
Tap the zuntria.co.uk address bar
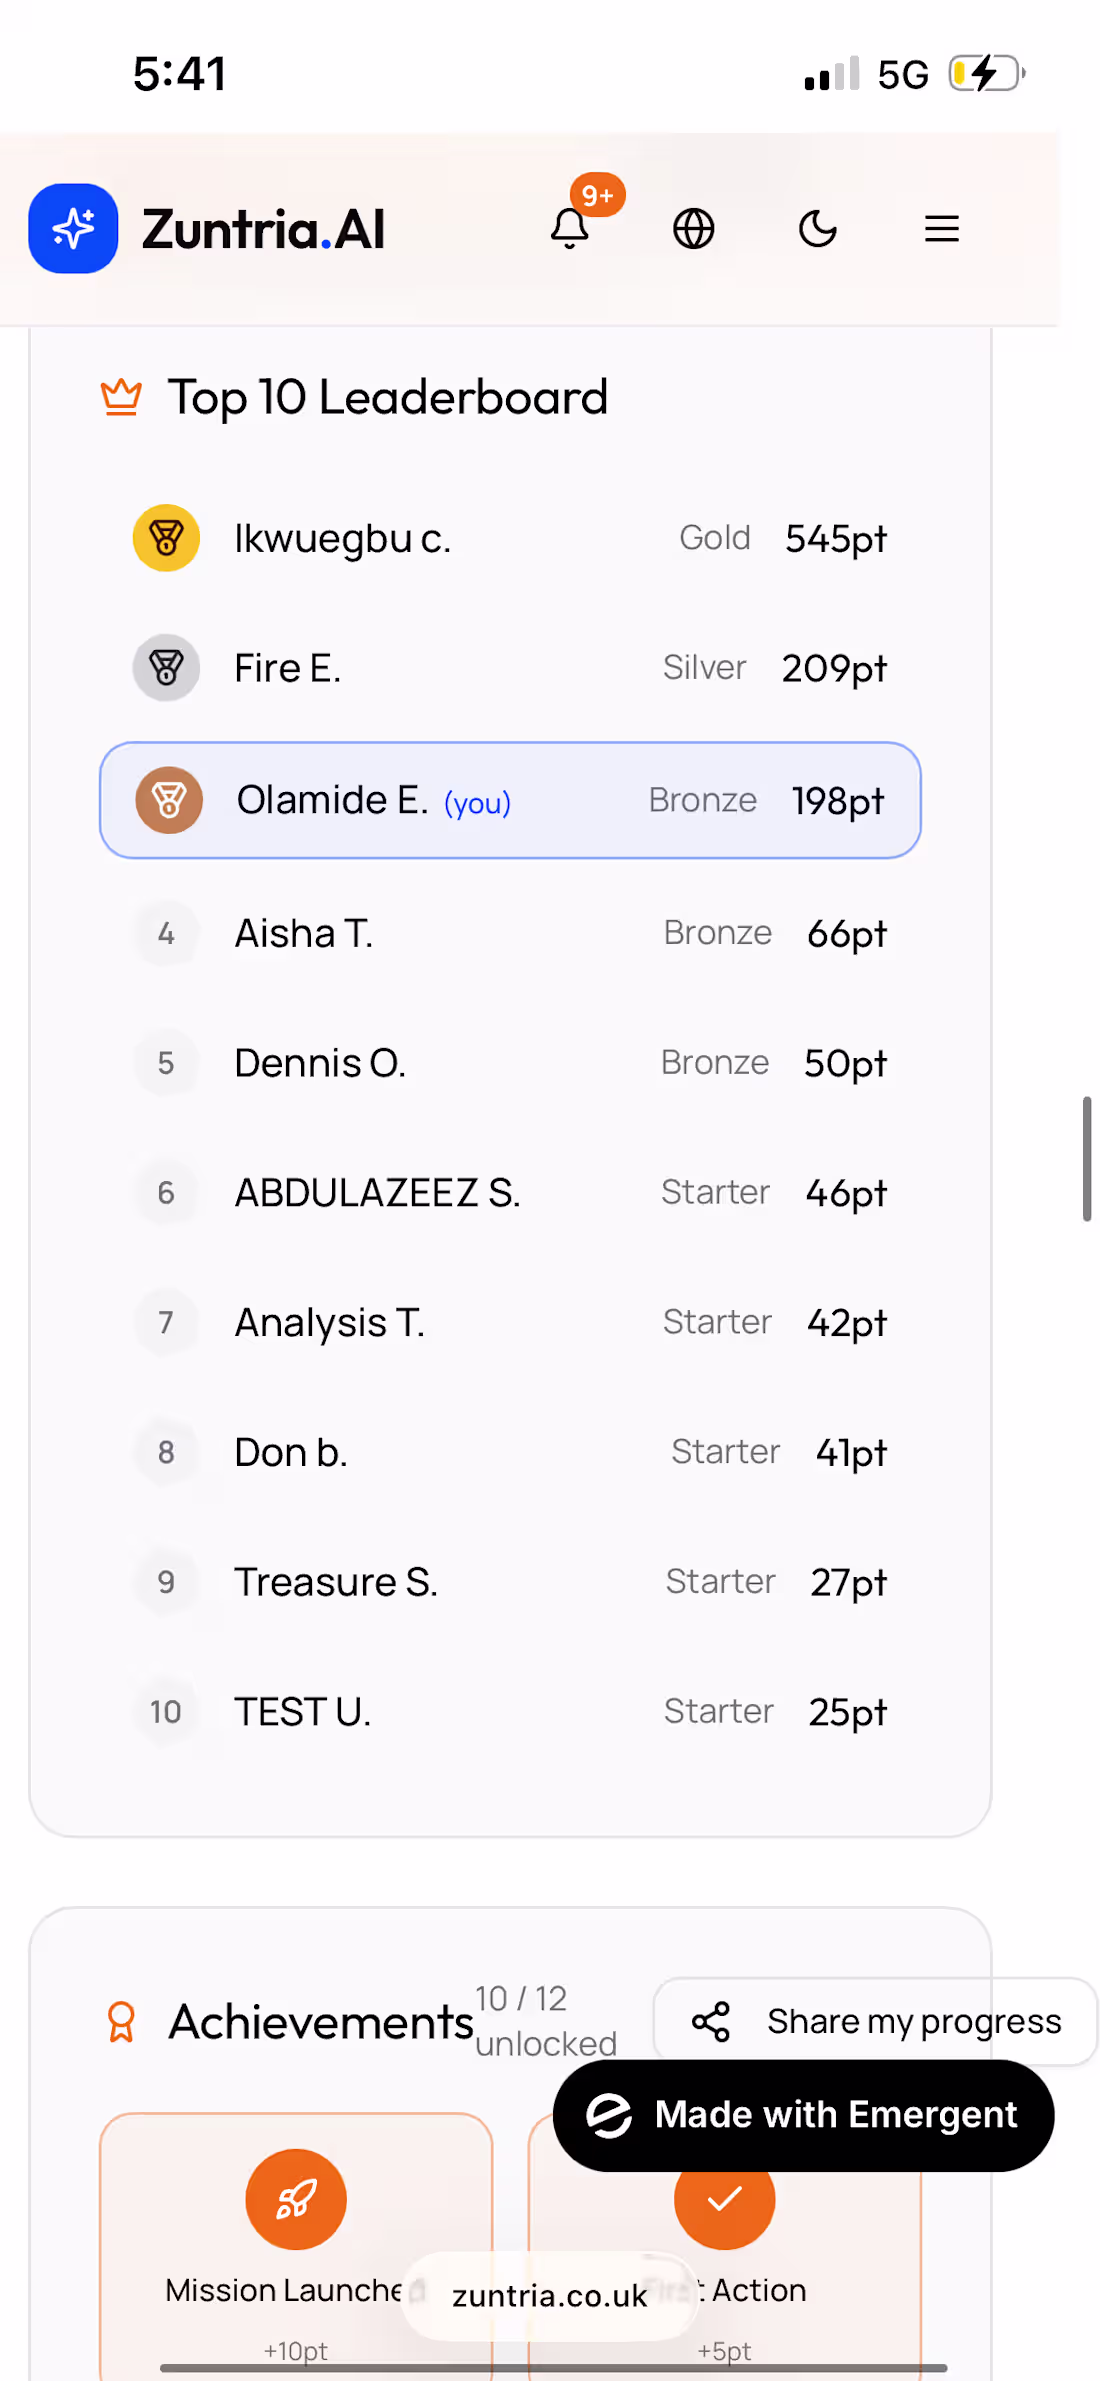coord(549,2295)
